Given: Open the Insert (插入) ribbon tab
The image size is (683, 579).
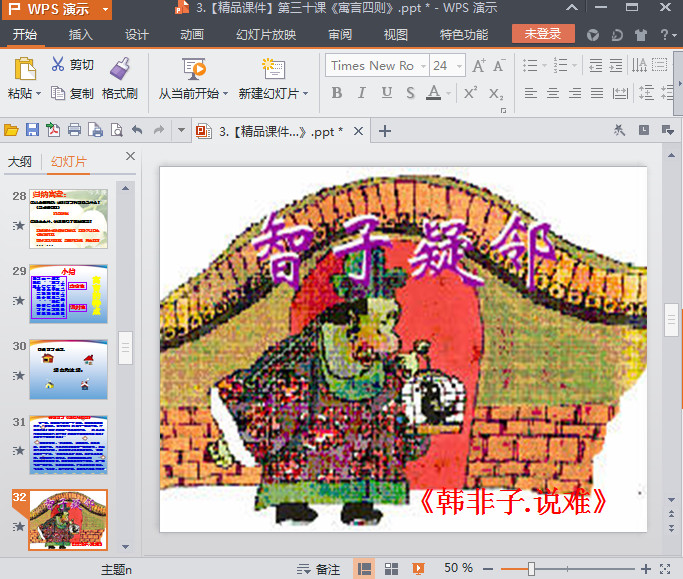Looking at the screenshot, I should click(x=81, y=34).
